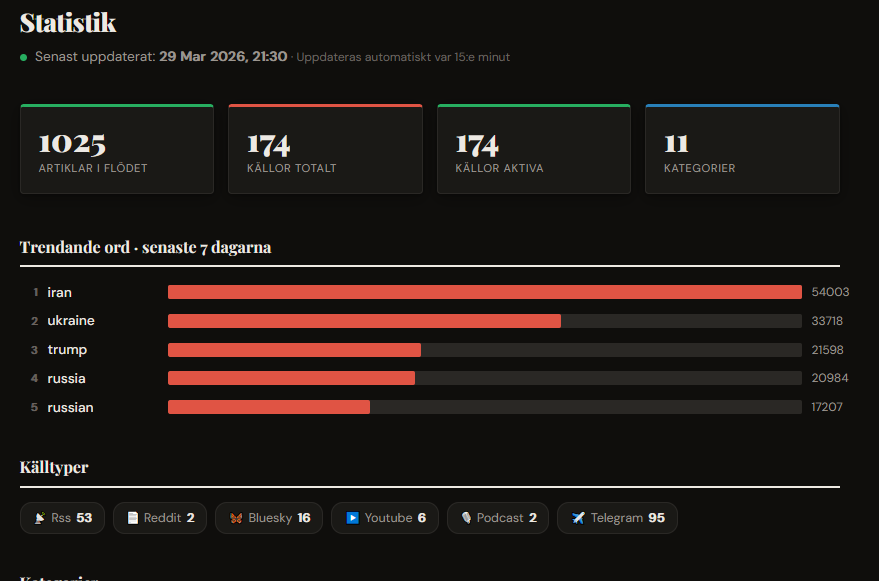
Task: Click the Youtube play icon
Action: pos(352,518)
